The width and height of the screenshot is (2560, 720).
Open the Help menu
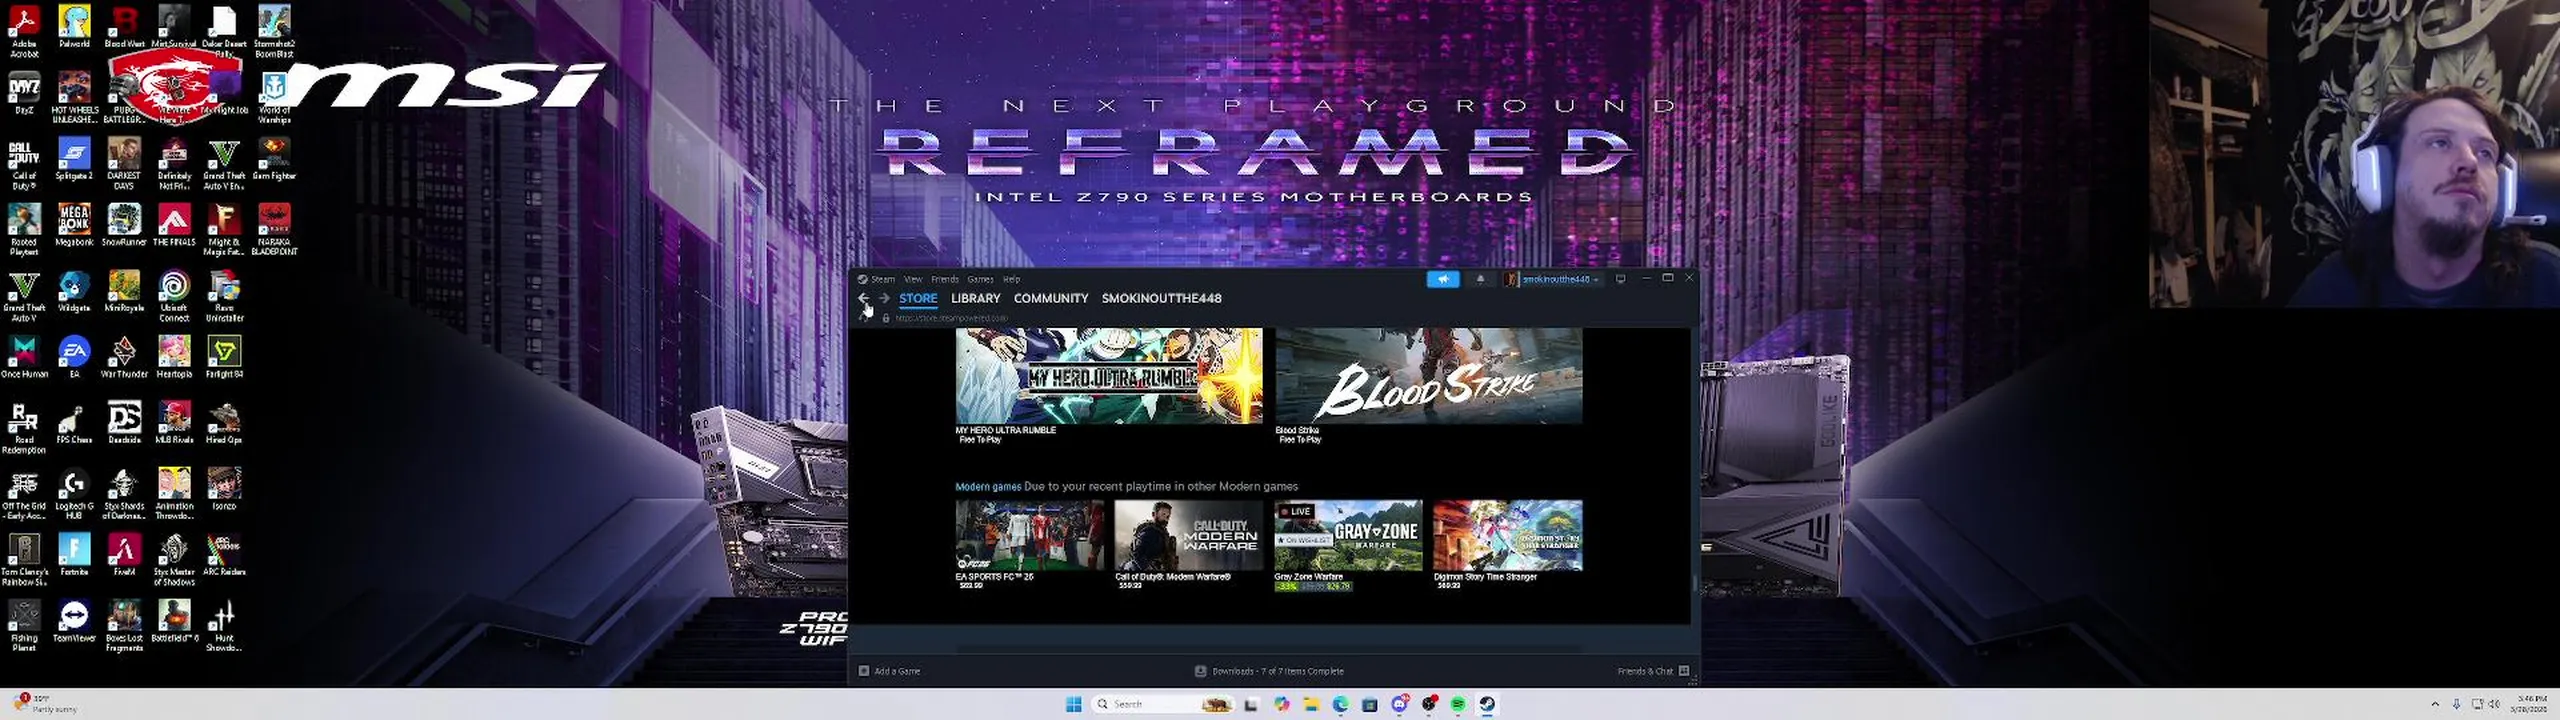pos(1012,279)
